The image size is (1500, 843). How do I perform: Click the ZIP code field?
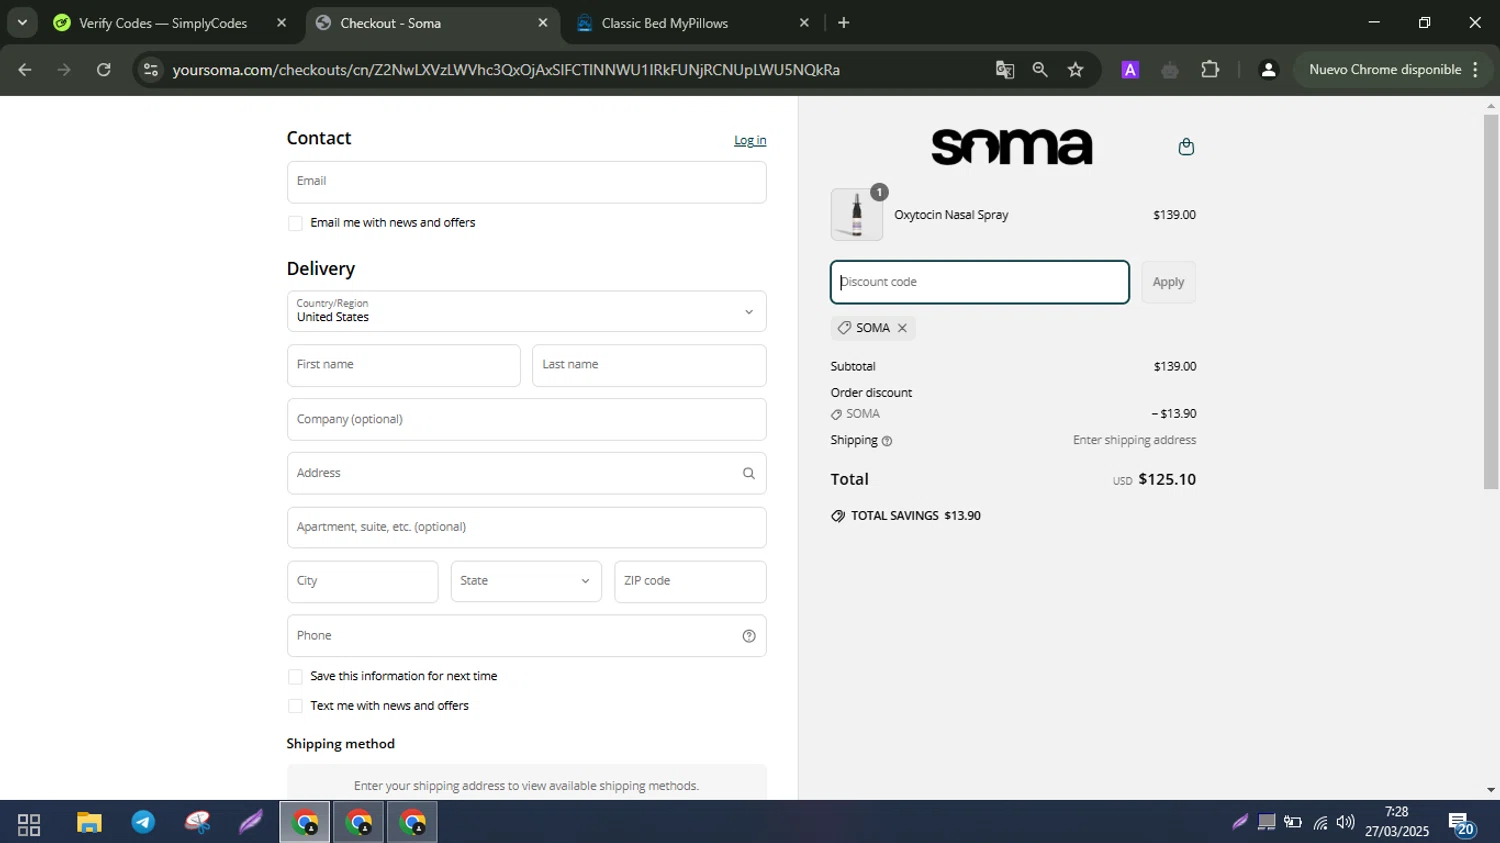point(690,581)
